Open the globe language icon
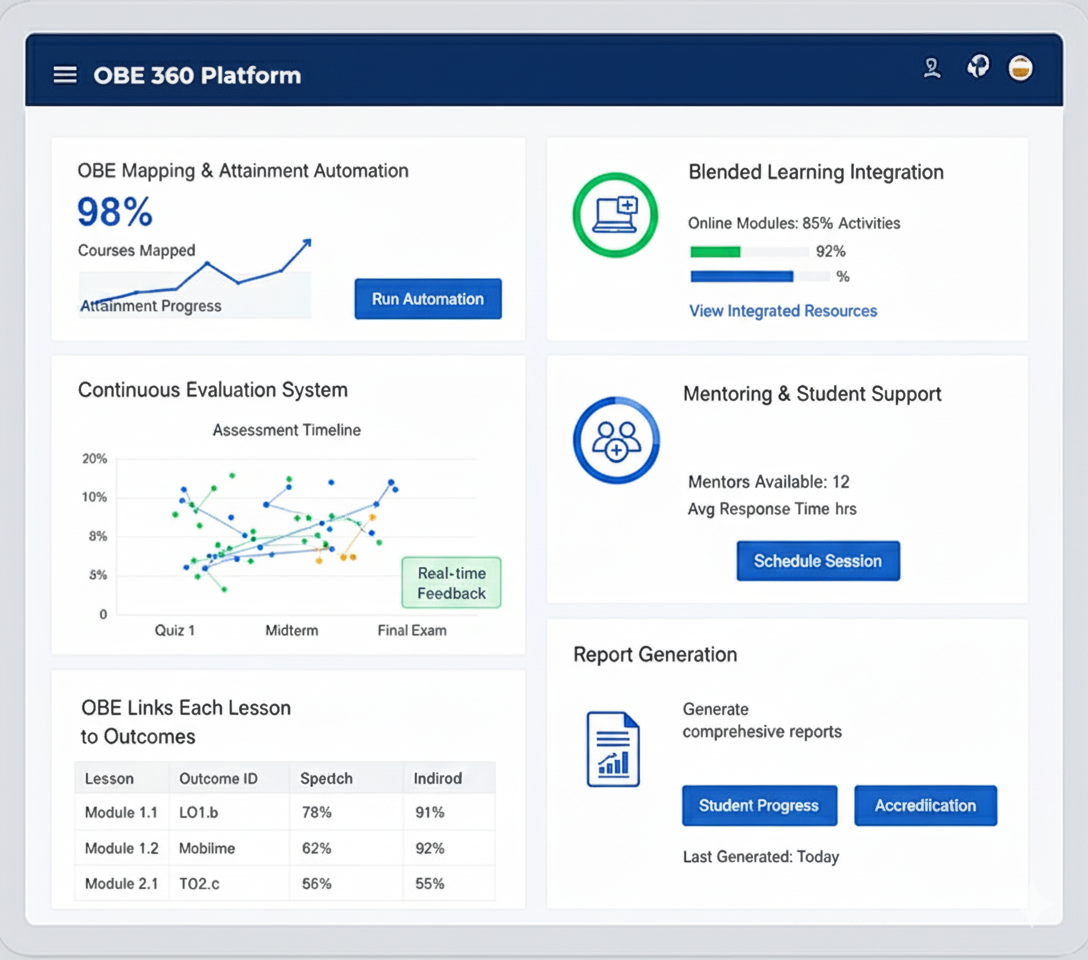The image size is (1088, 960). point(977,67)
